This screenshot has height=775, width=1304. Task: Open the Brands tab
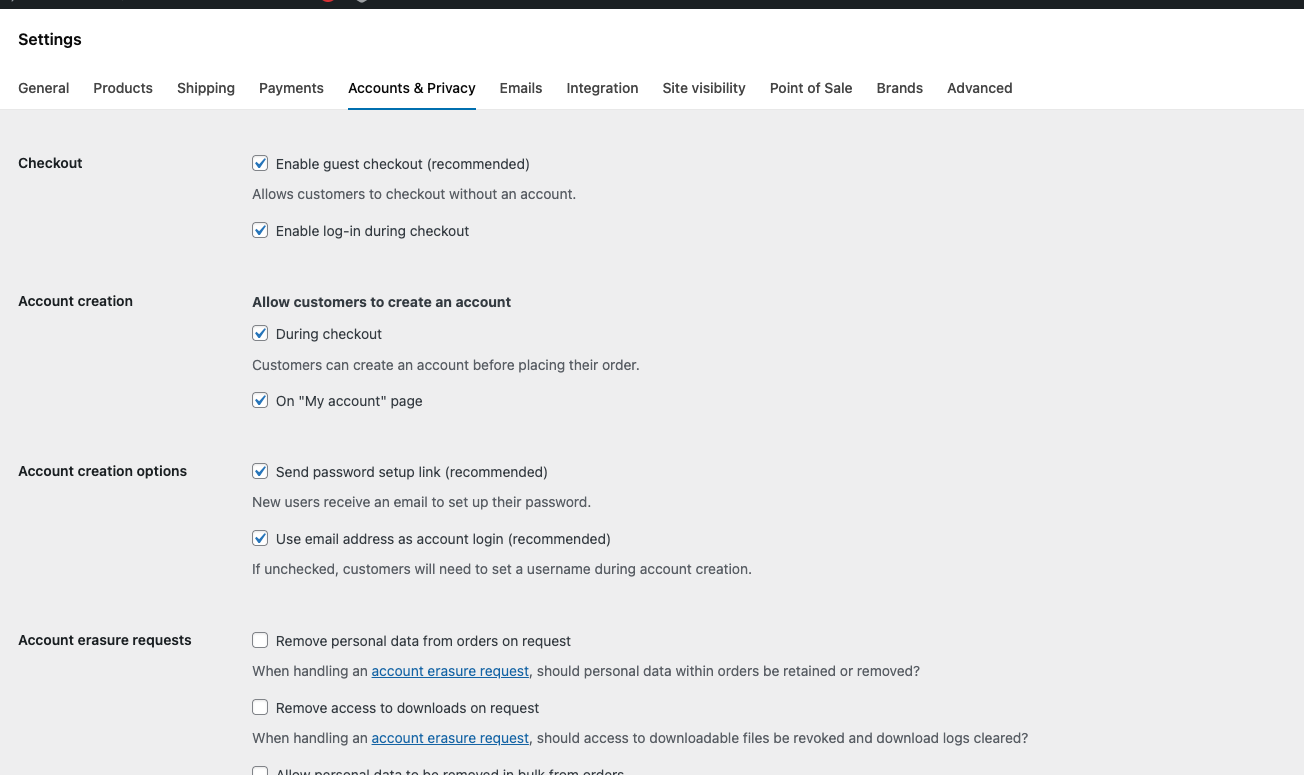pos(900,88)
